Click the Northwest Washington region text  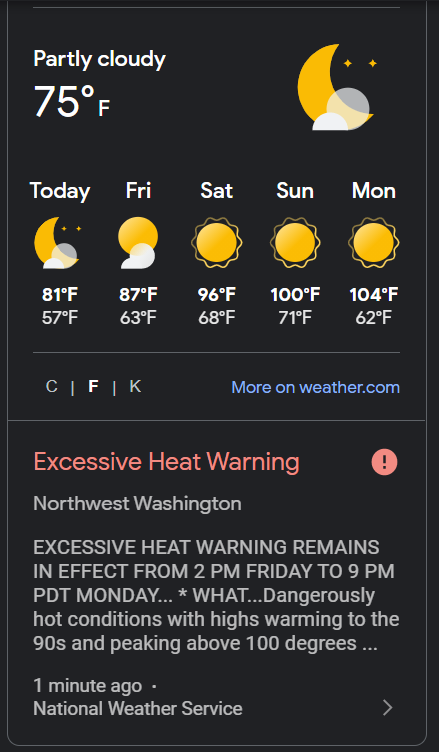pyautogui.click(x=137, y=504)
